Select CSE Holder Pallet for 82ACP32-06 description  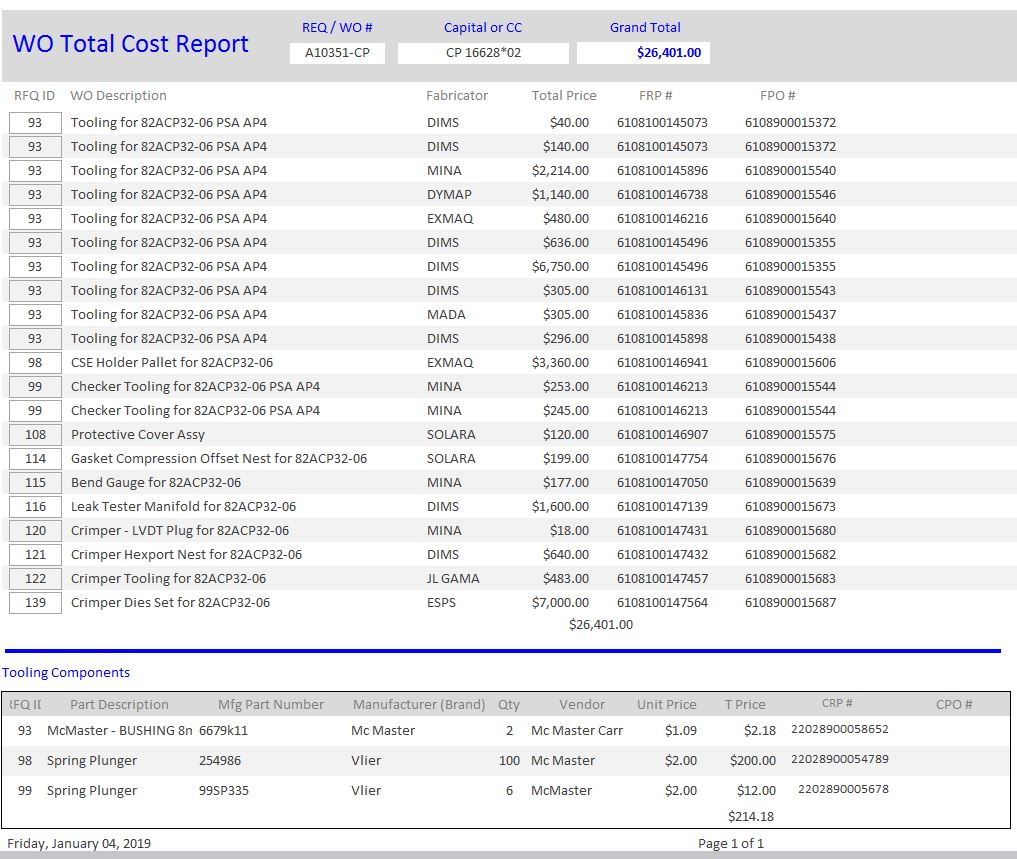click(172, 363)
